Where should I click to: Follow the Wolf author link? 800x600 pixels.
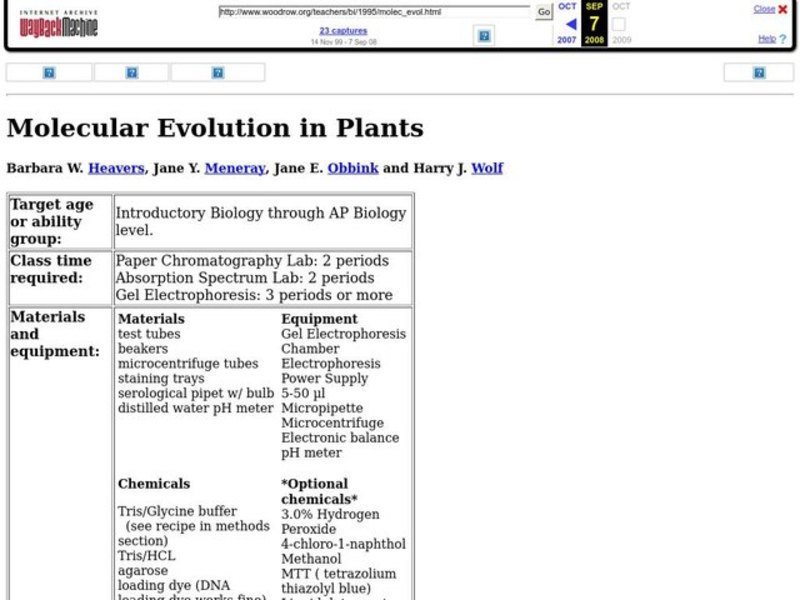(x=489, y=167)
